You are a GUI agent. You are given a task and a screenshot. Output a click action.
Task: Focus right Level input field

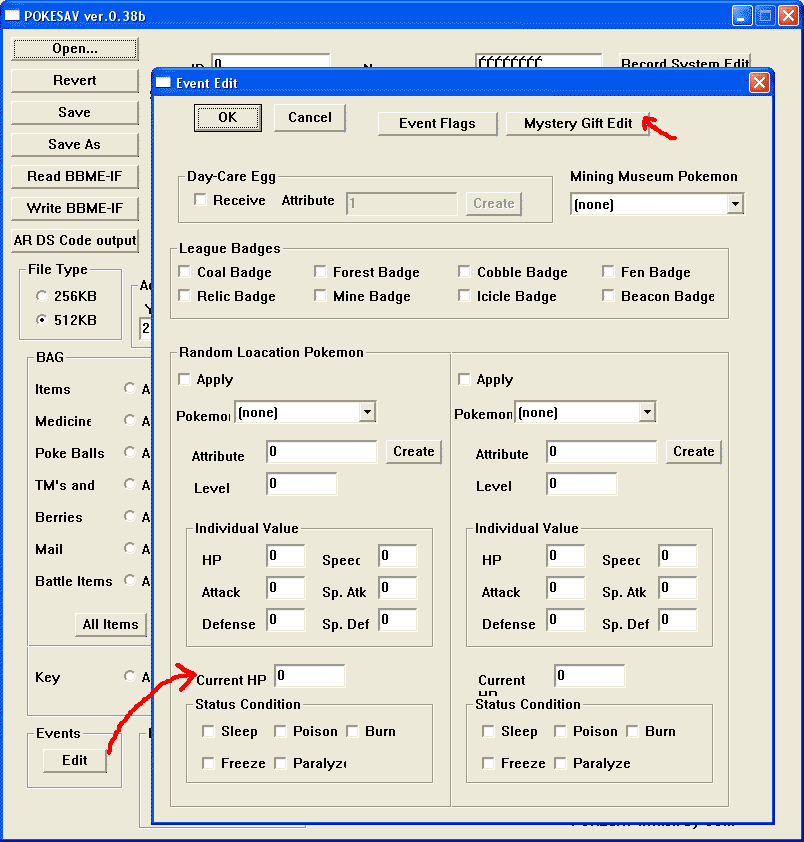click(582, 484)
